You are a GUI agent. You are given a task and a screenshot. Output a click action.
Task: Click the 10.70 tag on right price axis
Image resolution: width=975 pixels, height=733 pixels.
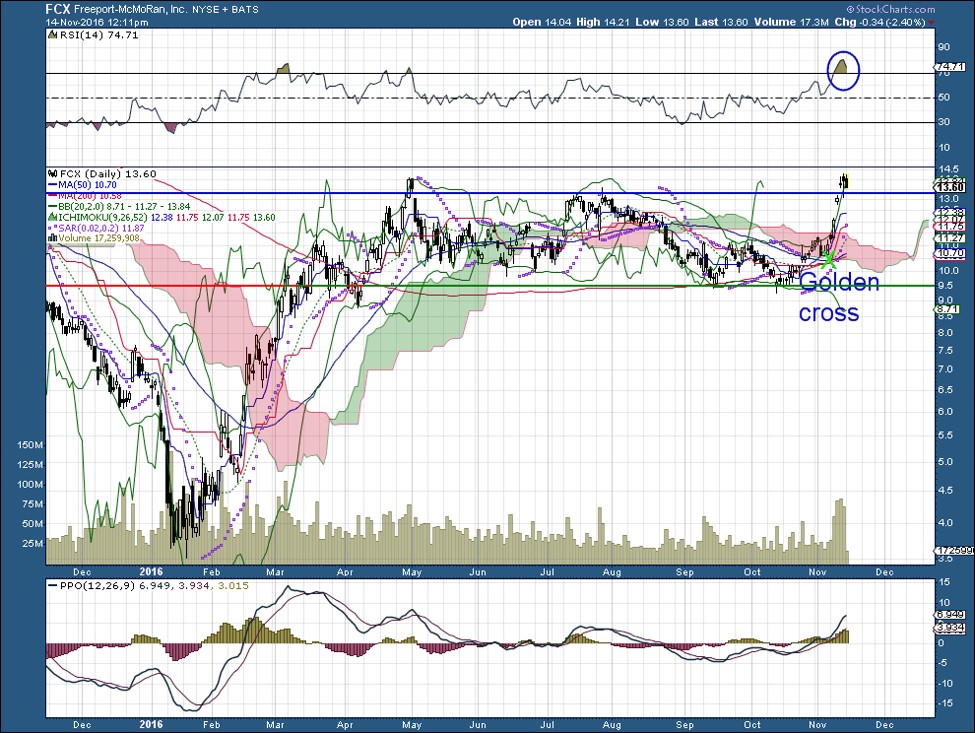(951, 253)
